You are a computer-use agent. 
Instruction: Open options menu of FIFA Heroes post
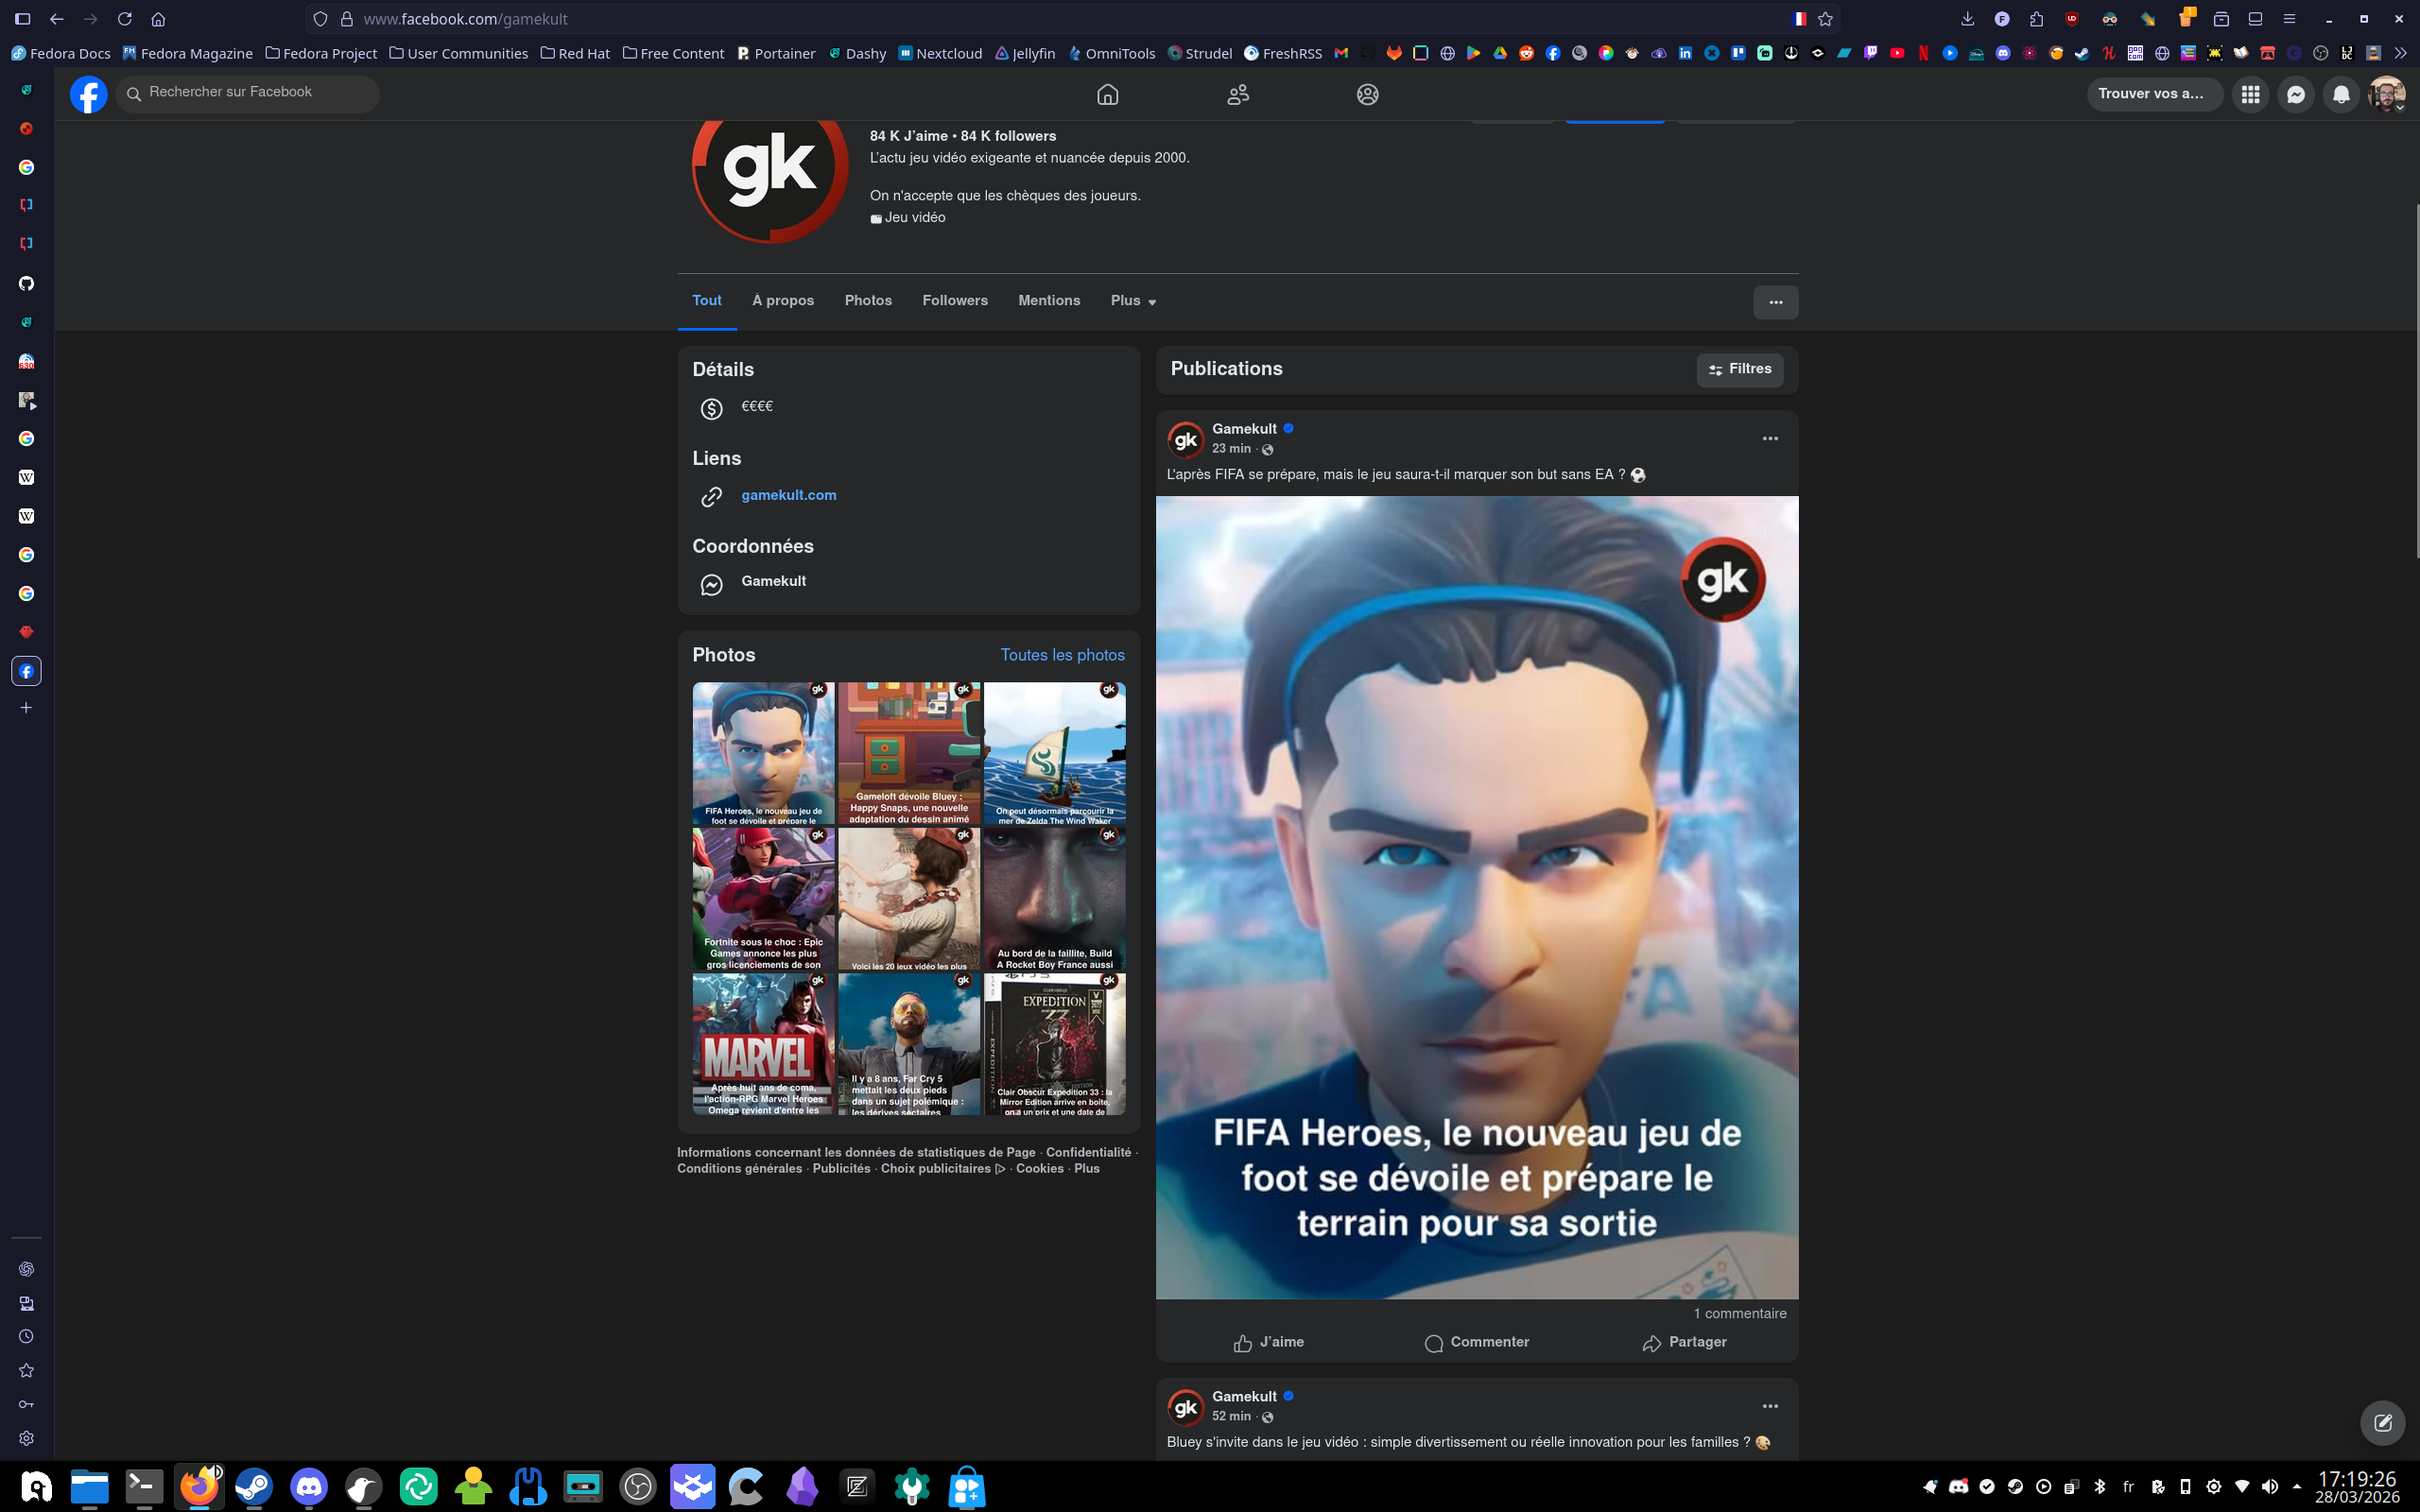point(1769,439)
